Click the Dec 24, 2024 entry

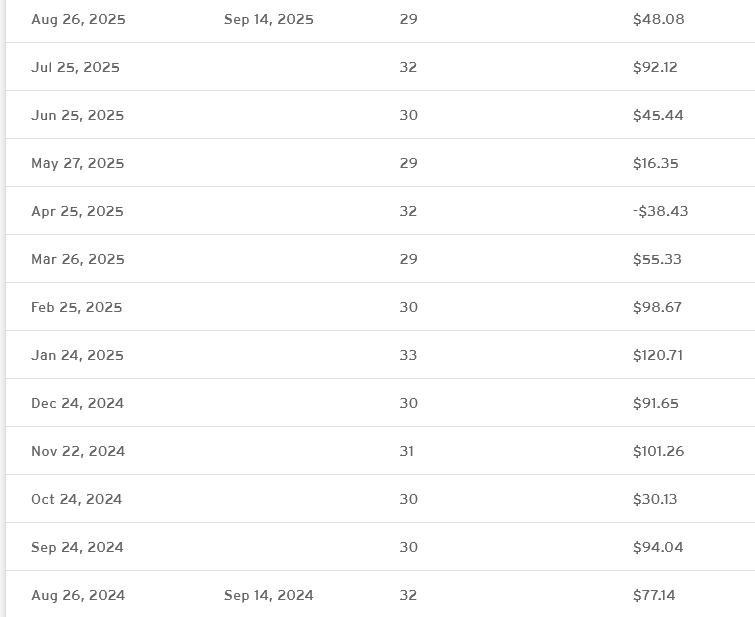77,403
